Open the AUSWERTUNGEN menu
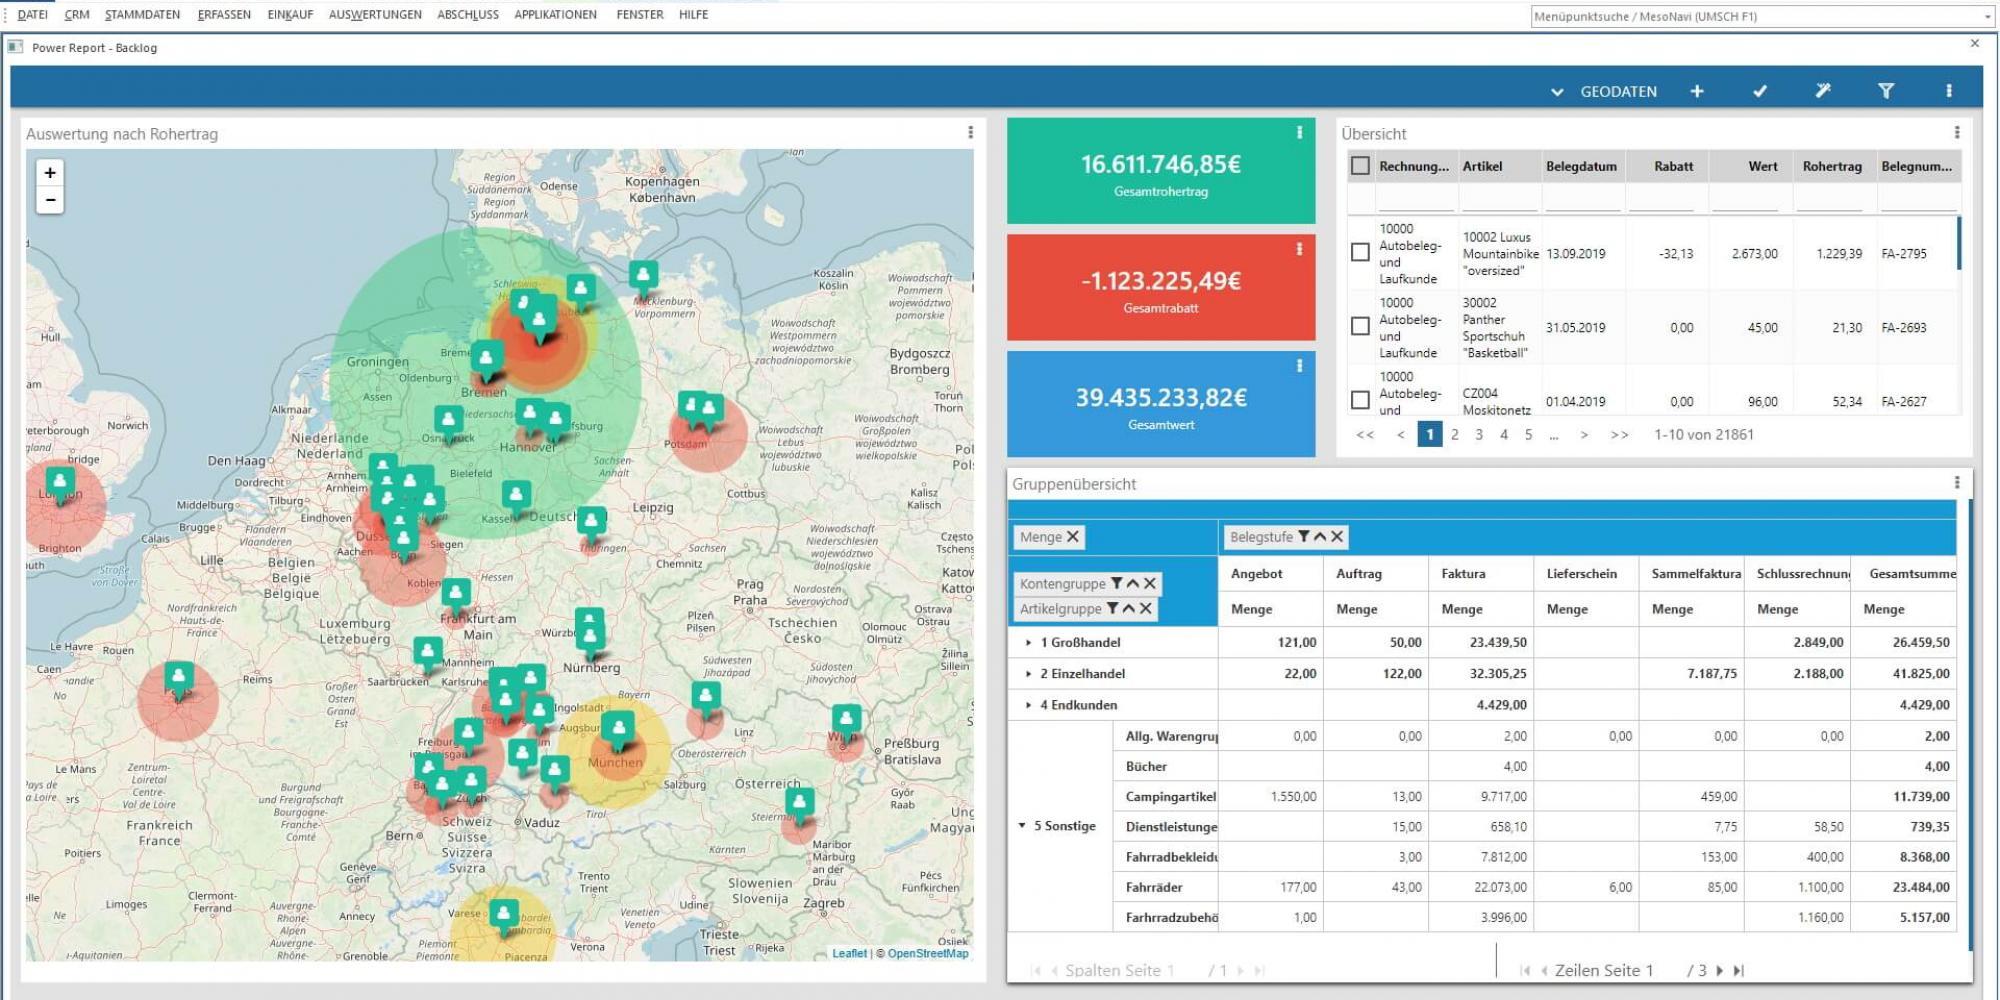The image size is (2000, 1000). (375, 14)
